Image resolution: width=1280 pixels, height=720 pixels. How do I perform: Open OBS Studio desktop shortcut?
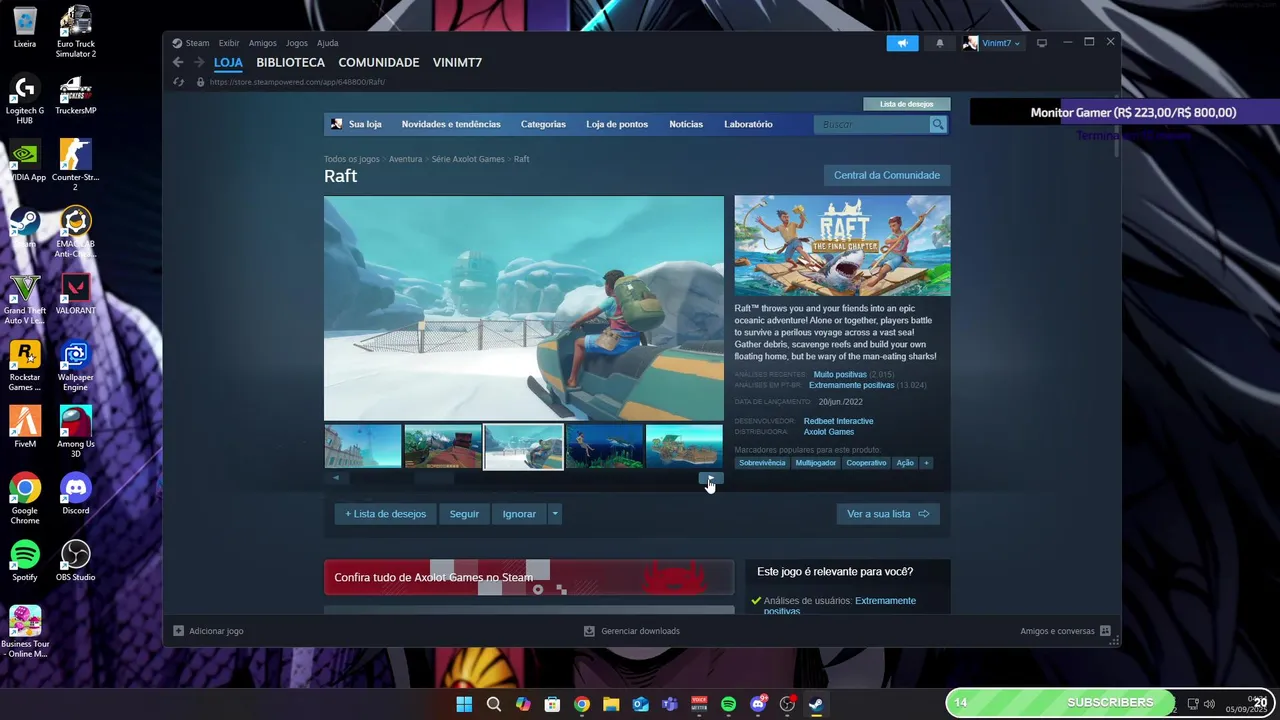pyautogui.click(x=76, y=562)
